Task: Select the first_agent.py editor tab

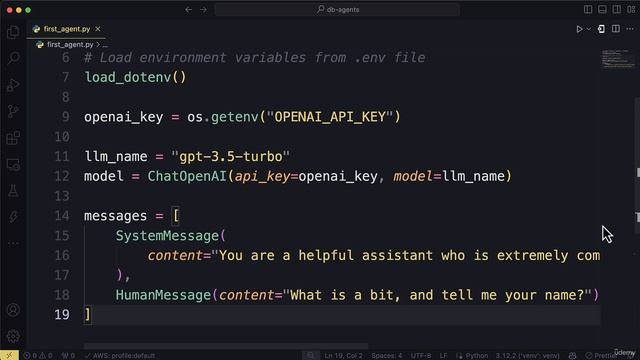Action: [x=67, y=29]
